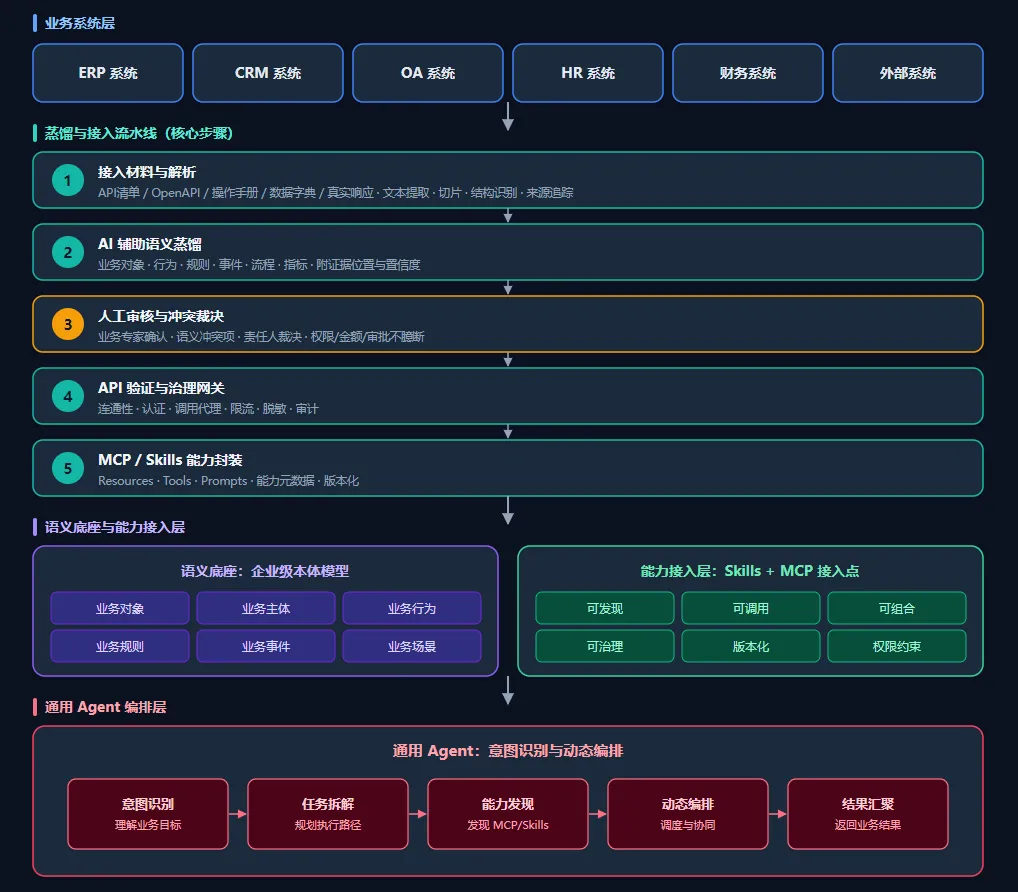
Task: Select the AI 辅助语义蒸馏 step title
Action: click(x=150, y=244)
